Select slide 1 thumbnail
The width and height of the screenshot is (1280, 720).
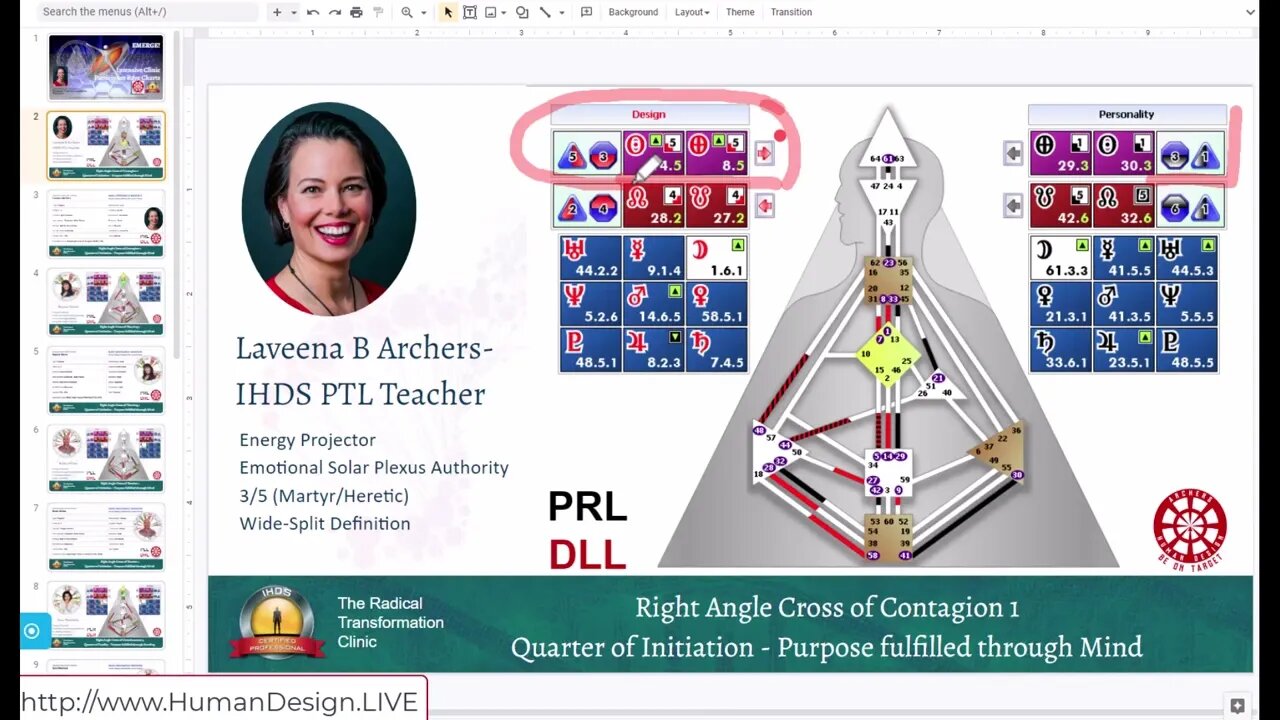106,67
